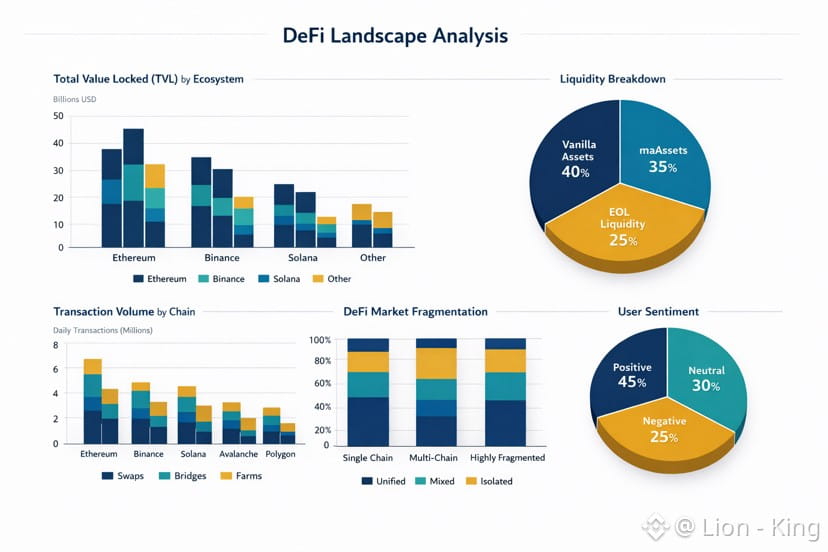
Task: Click the Isolated legend square
Action: tap(471, 481)
